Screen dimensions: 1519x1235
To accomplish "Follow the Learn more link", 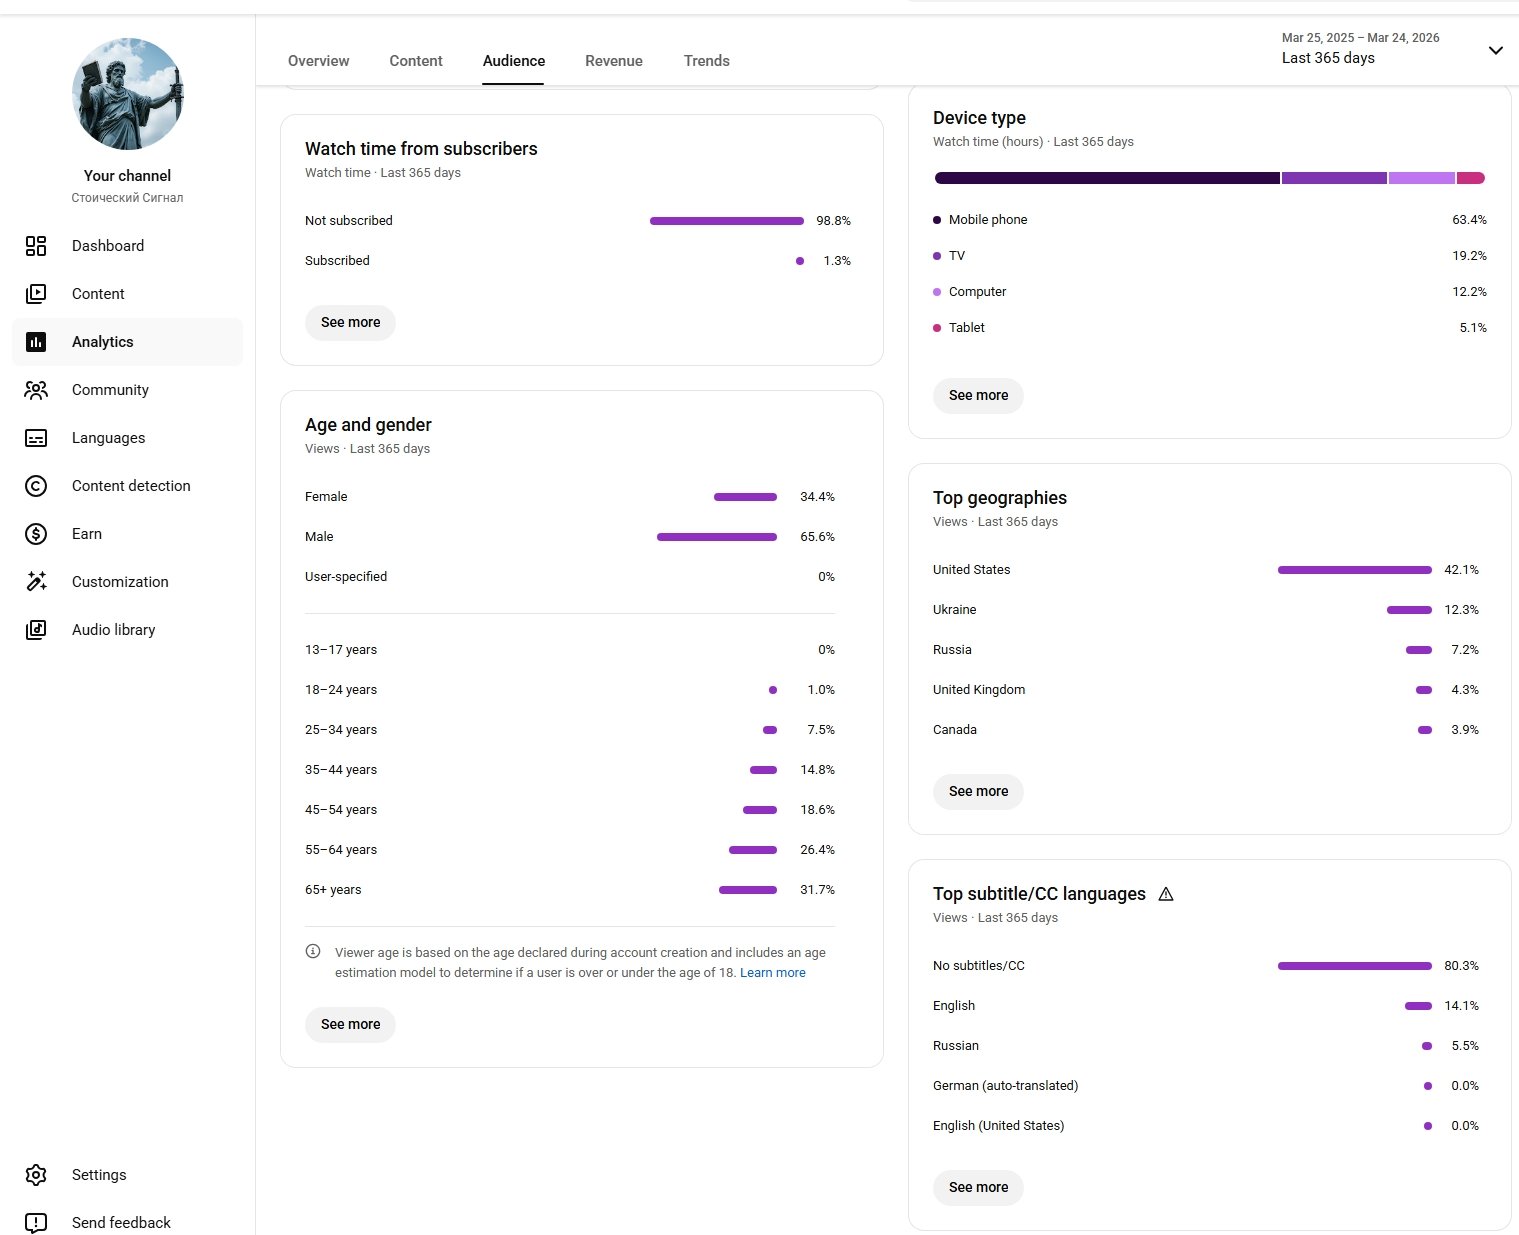I will (x=772, y=973).
